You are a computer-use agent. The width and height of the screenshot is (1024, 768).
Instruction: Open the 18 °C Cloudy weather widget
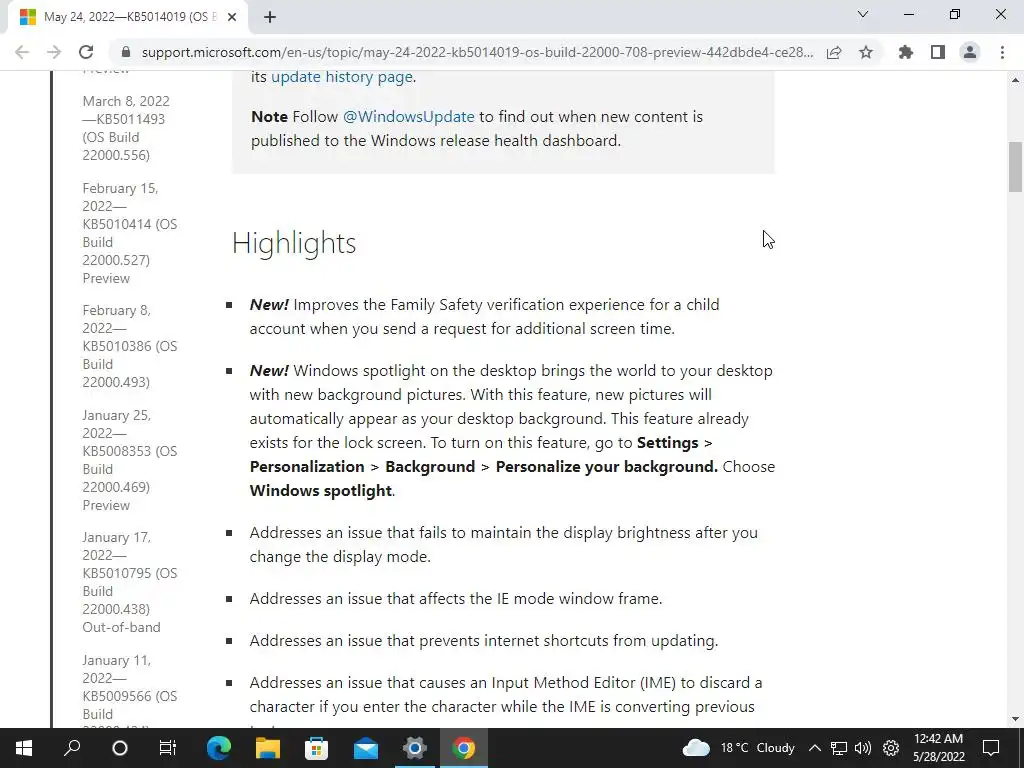pyautogui.click(x=739, y=748)
